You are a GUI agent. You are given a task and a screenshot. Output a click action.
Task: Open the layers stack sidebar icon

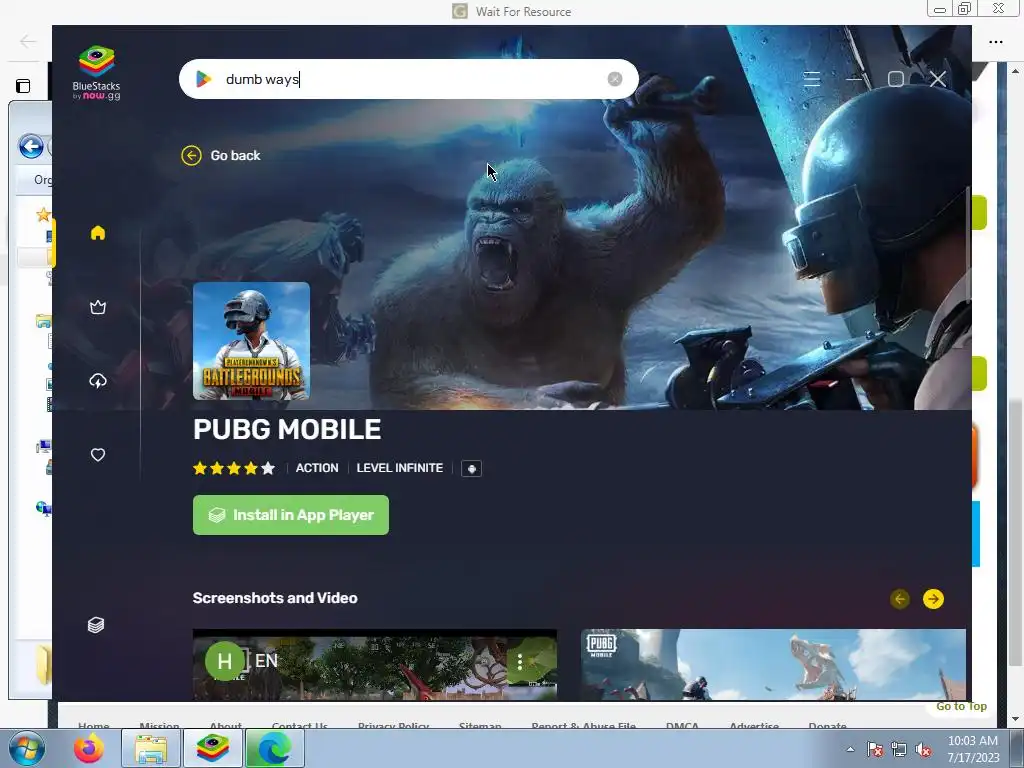tap(96, 625)
